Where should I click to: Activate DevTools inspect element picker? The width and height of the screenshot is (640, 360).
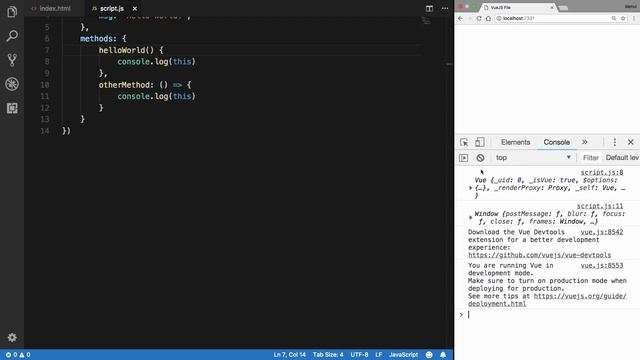[x=464, y=142]
